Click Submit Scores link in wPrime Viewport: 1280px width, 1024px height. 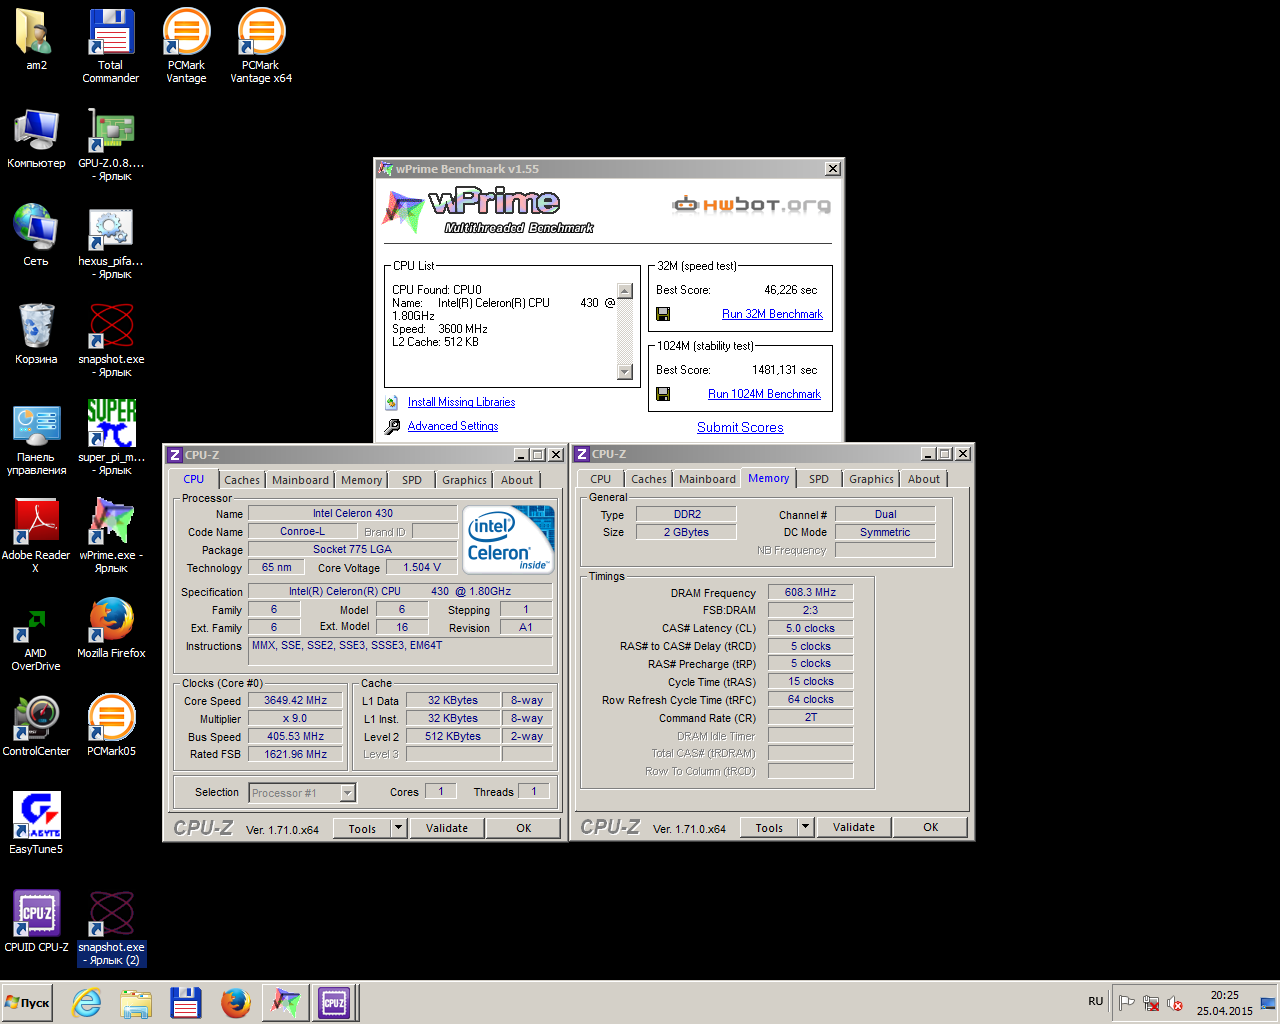point(740,427)
